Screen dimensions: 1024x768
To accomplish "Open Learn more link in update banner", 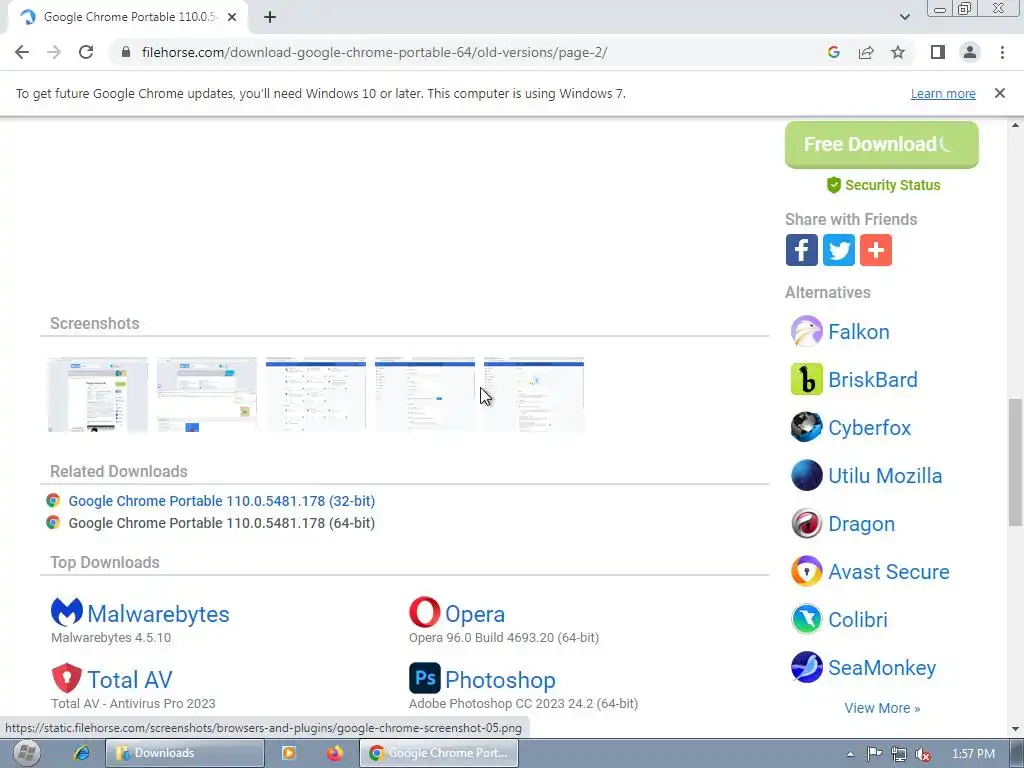I will tap(943, 93).
